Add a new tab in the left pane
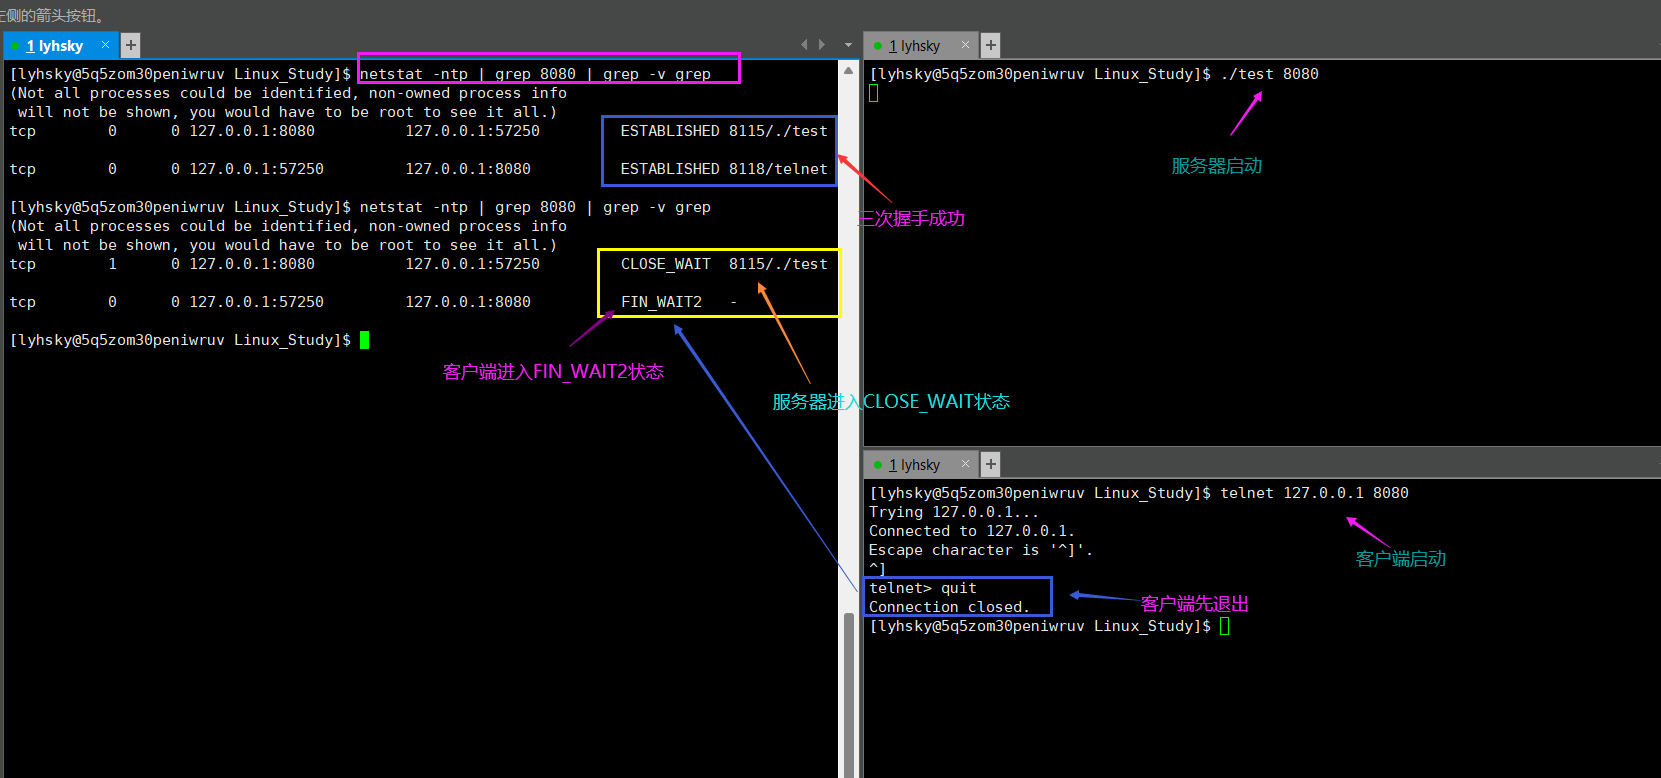Viewport: 1661px width, 778px height. point(131,45)
